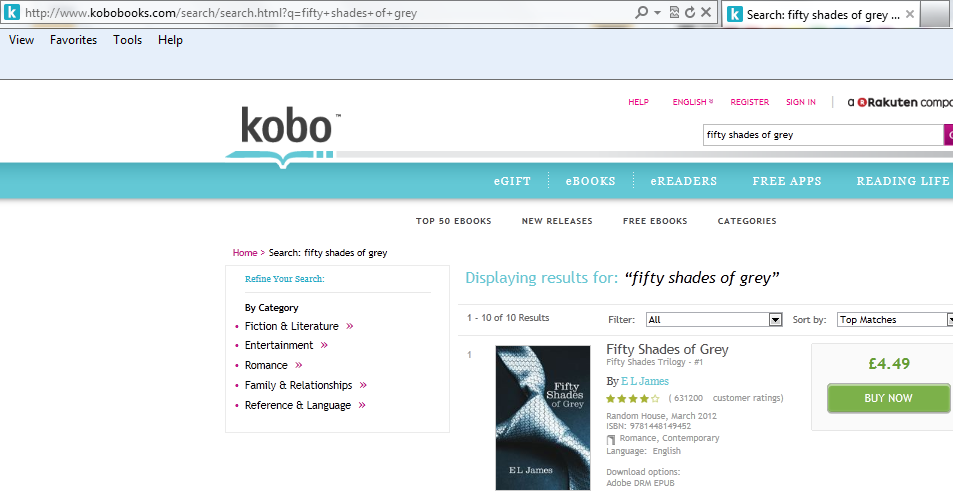
Task: Select the 'Search: fifty shades of grey' tab
Action: tap(821, 15)
